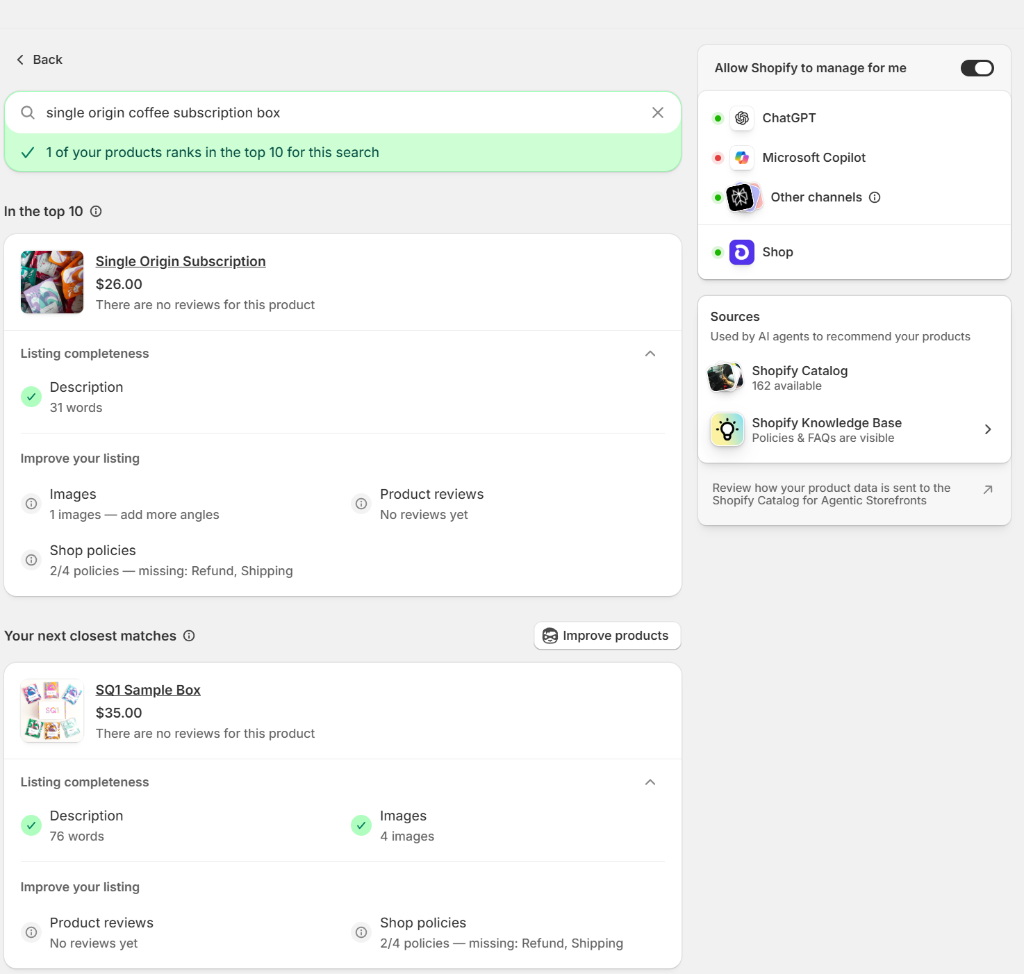Click 'Policies & FAQs are visible' text
This screenshot has width=1024, height=974.
click(823, 438)
